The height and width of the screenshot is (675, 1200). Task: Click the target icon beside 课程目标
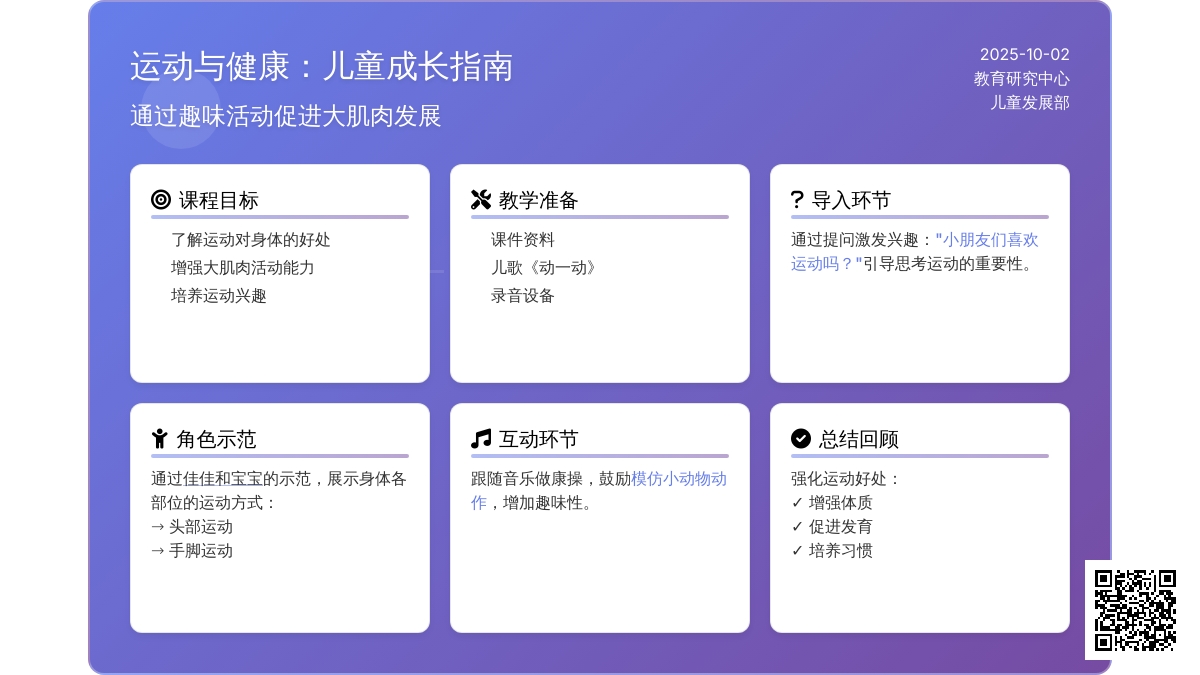click(161, 200)
